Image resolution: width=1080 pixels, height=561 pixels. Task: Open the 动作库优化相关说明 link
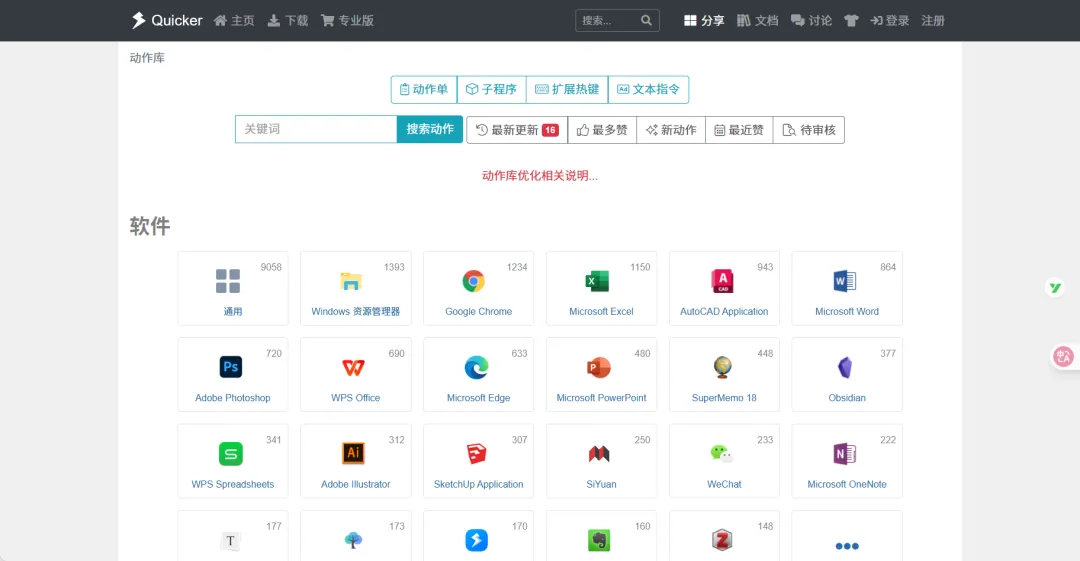(x=540, y=176)
